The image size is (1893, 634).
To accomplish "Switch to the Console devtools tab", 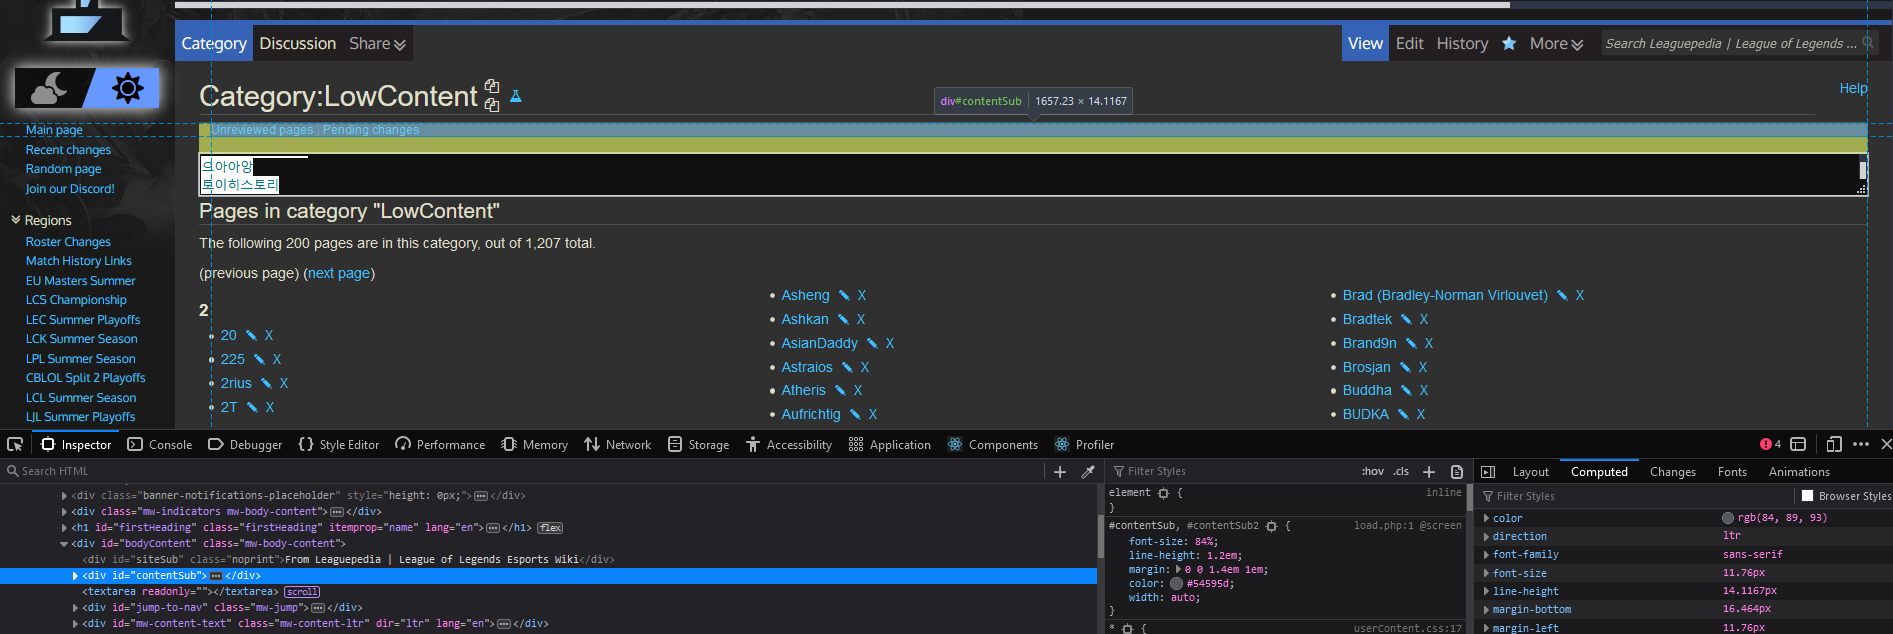I will [160, 444].
